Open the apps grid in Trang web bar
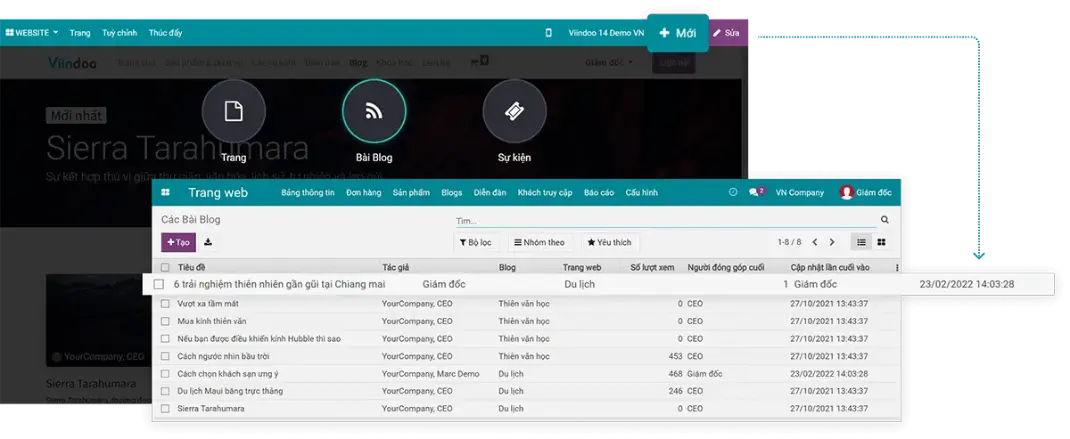This screenshot has width=1070, height=439. pos(166,193)
